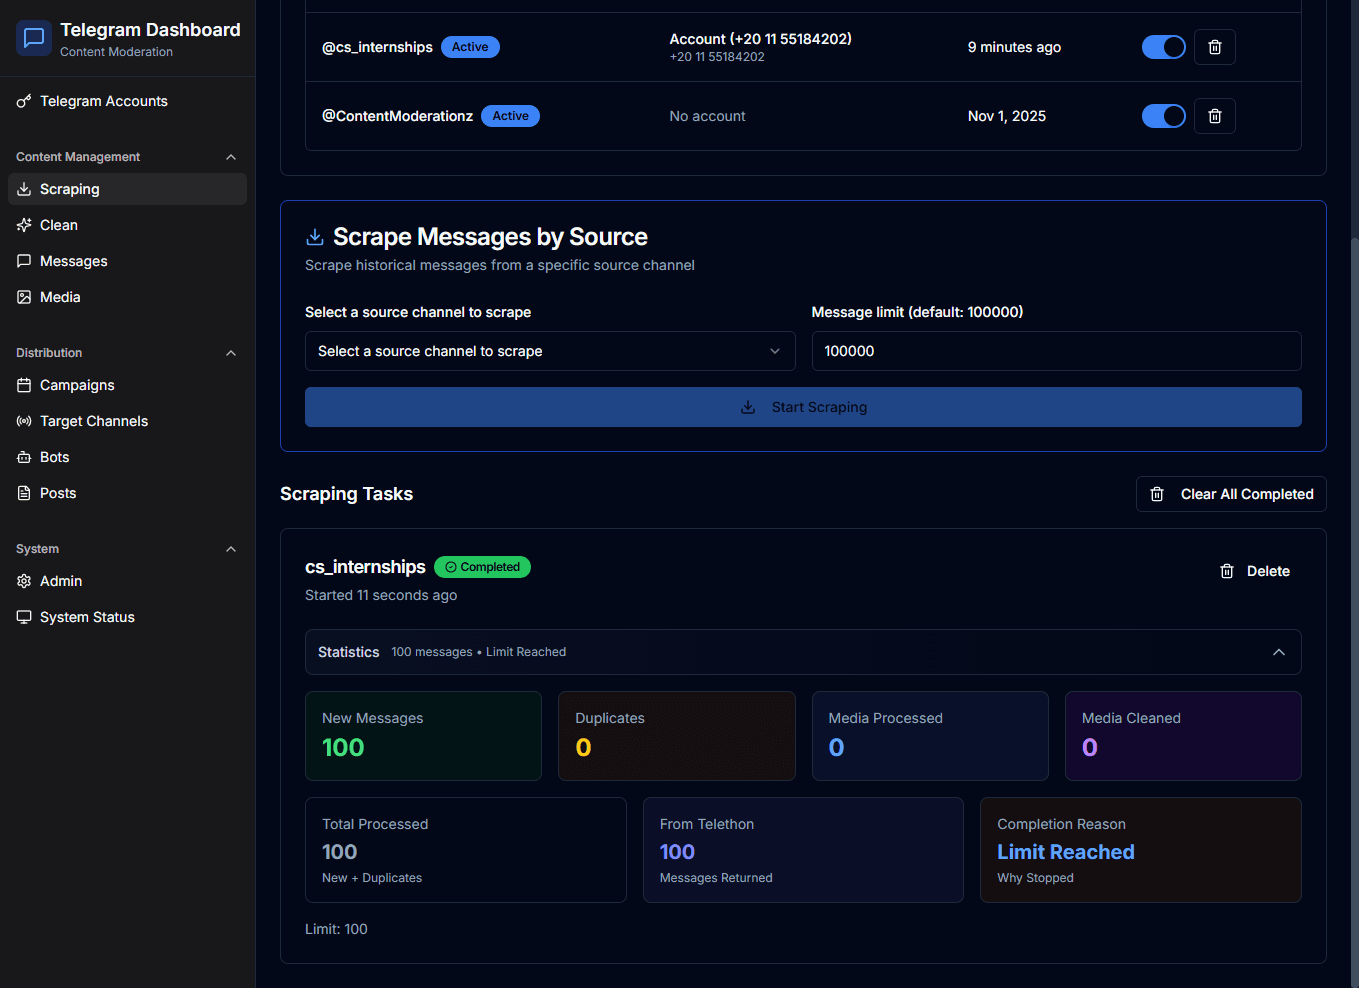
Task: Click the broadcast icon beside Target Channels
Action: pyautogui.click(x=24, y=421)
